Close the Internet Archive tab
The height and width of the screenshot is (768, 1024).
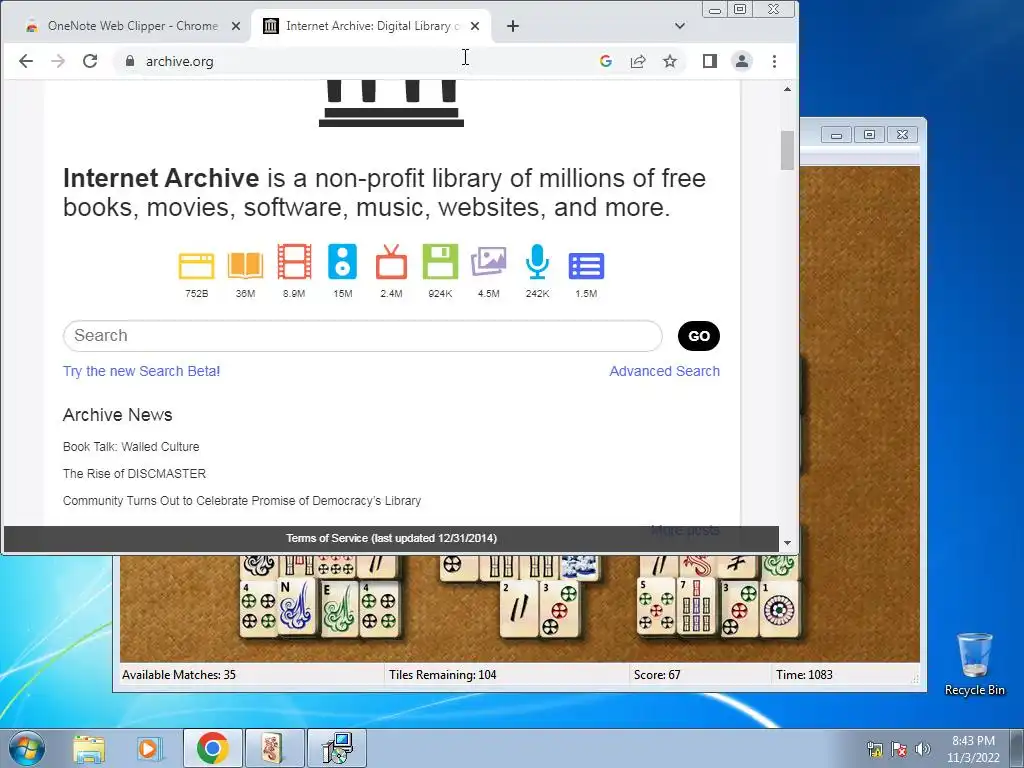click(x=475, y=26)
